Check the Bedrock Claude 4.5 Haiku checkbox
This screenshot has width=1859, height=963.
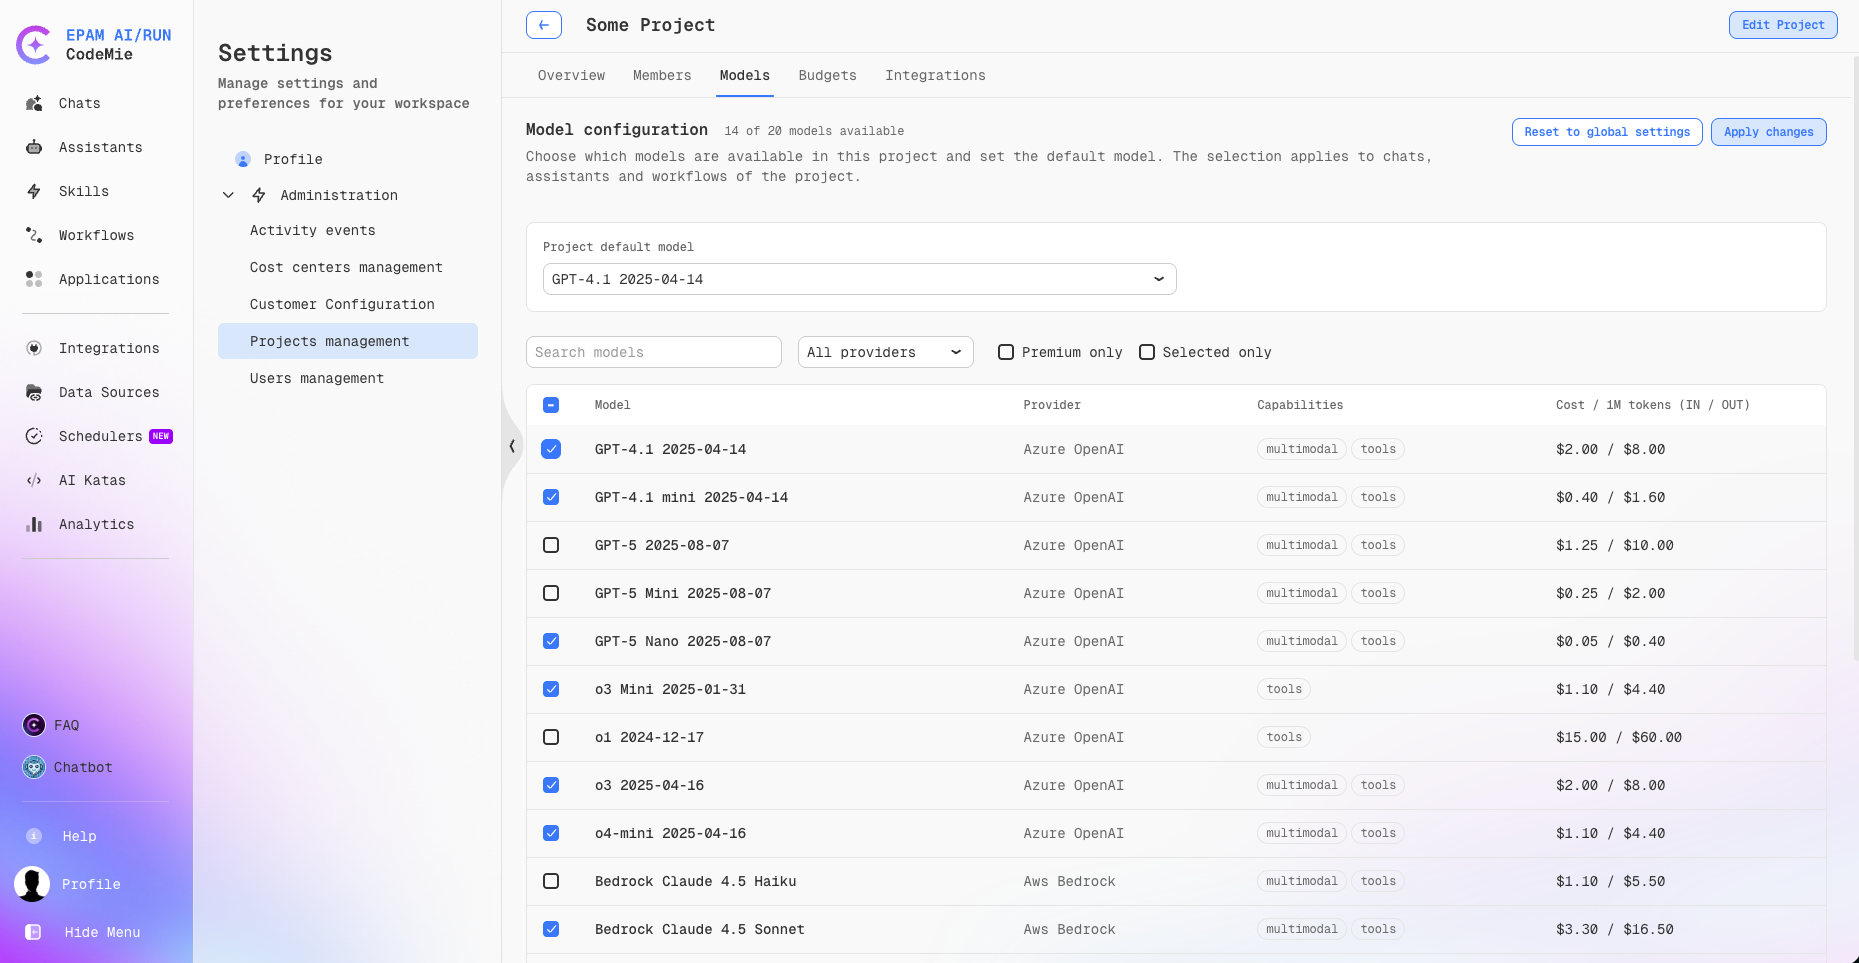551,881
